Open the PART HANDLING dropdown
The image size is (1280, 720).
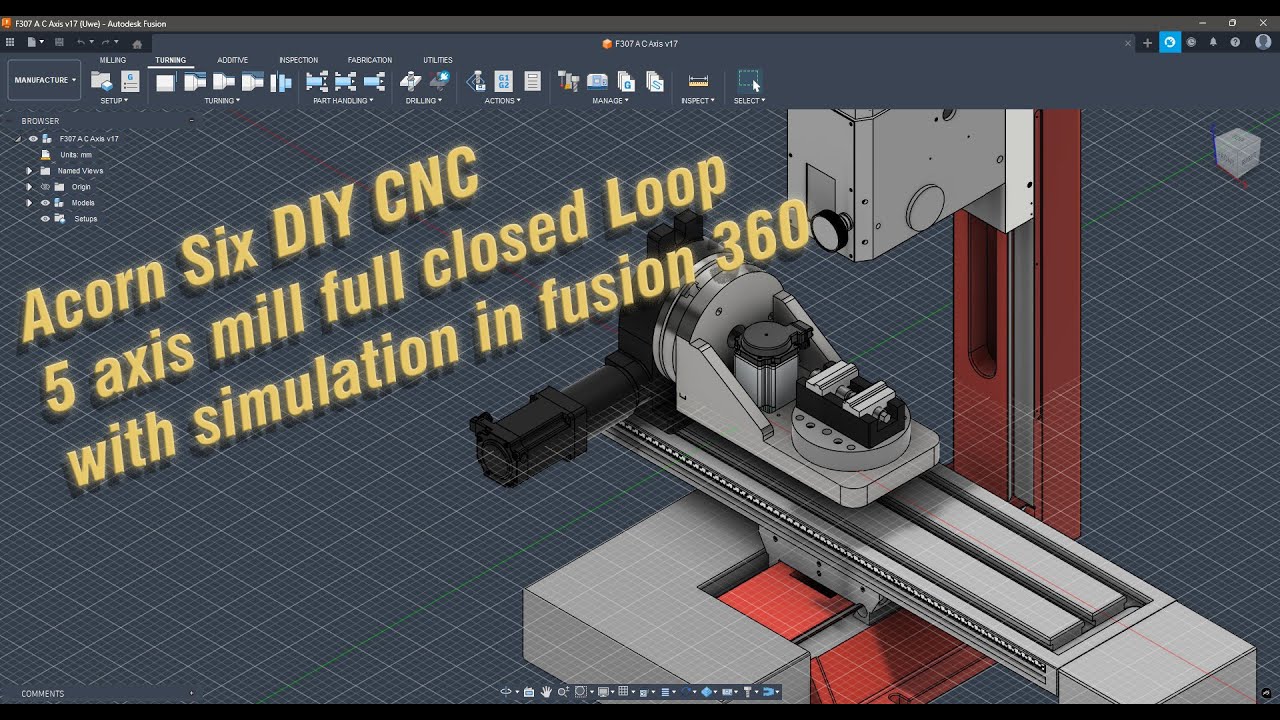343,101
